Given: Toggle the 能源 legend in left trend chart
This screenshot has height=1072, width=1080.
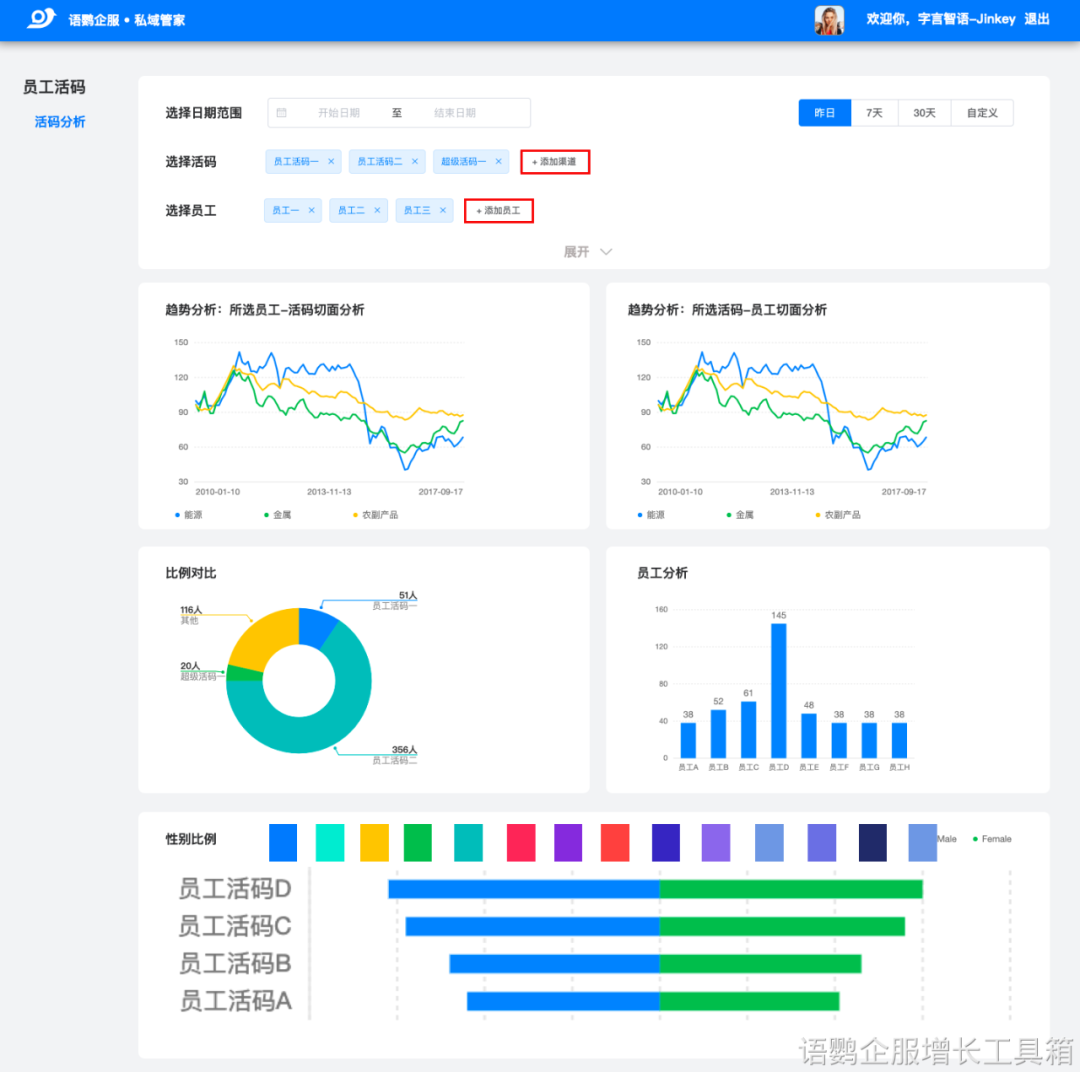Looking at the screenshot, I should coord(188,515).
